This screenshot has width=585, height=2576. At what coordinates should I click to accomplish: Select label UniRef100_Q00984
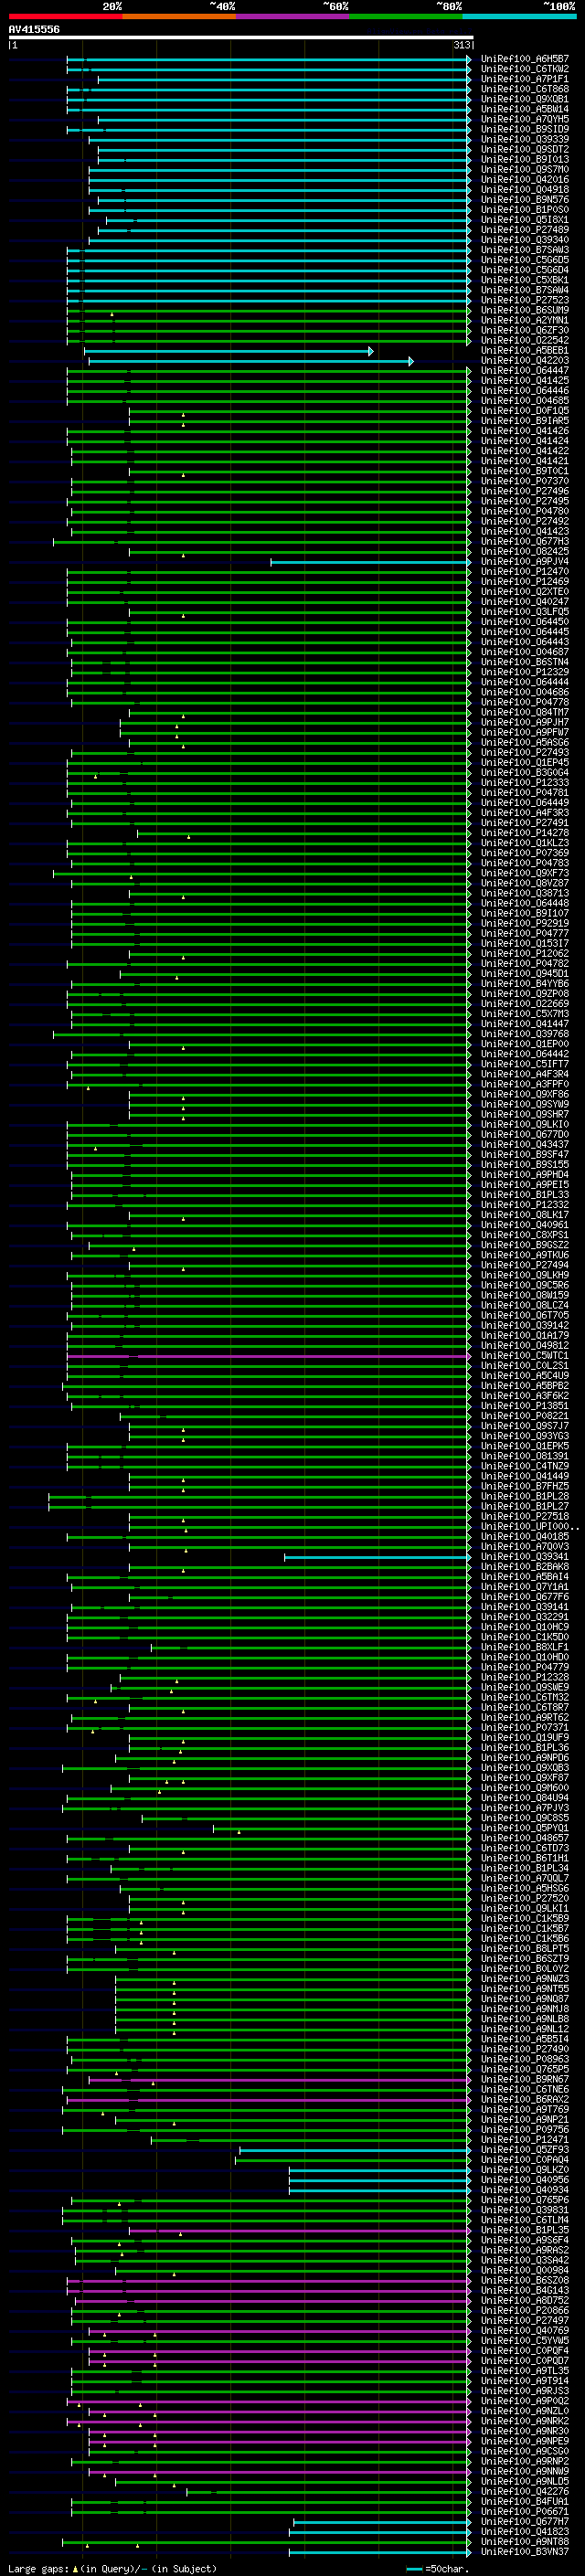point(524,2269)
